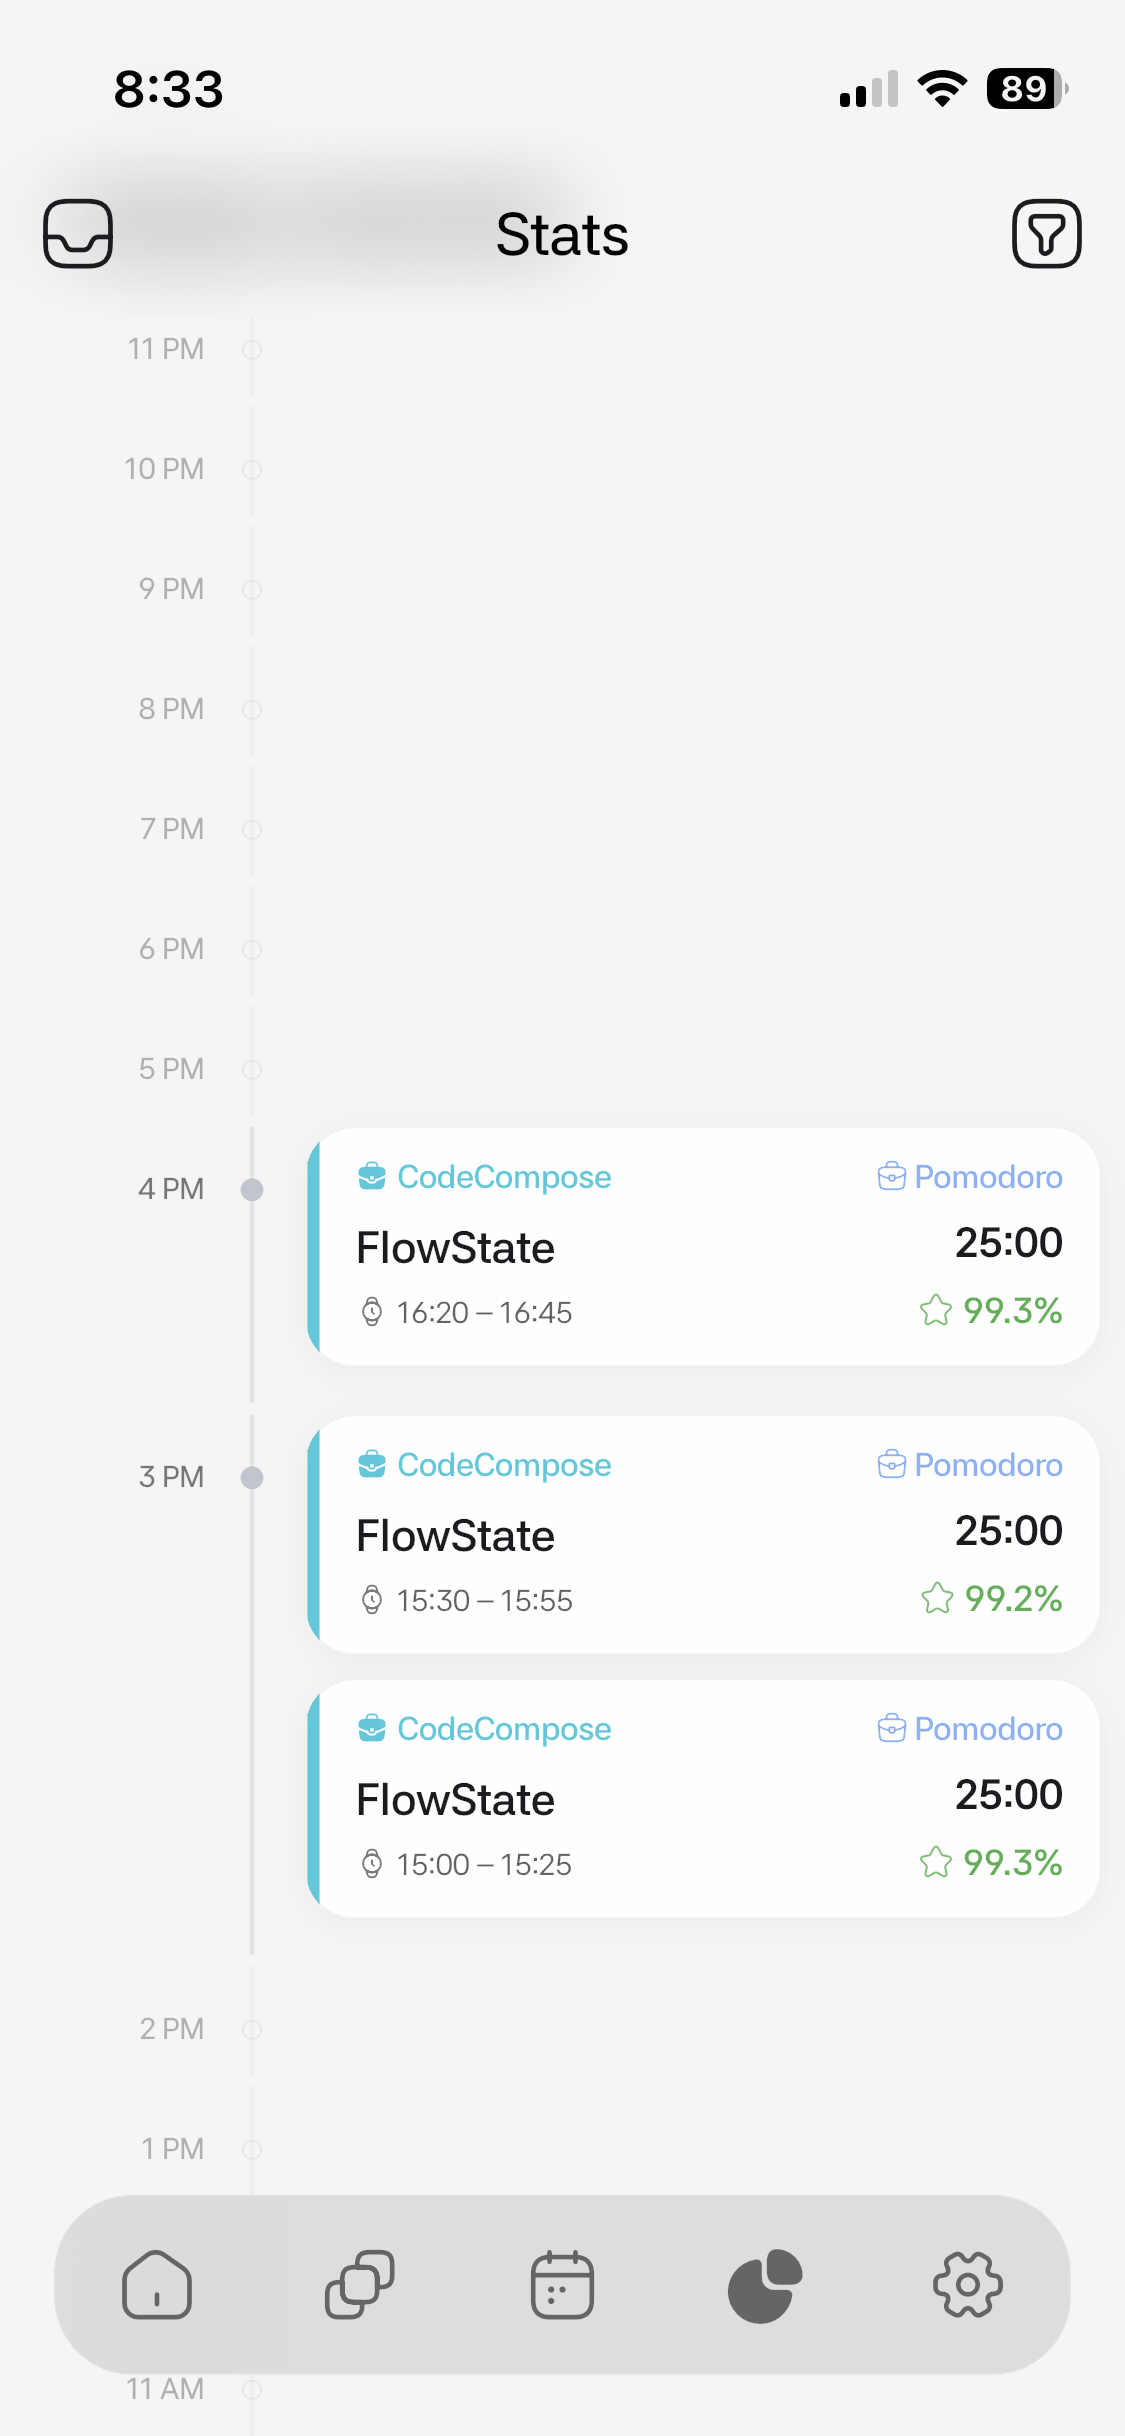This screenshot has height=2436, width=1125.
Task: Tap the app icon in the top-left corner
Action: [x=77, y=234]
